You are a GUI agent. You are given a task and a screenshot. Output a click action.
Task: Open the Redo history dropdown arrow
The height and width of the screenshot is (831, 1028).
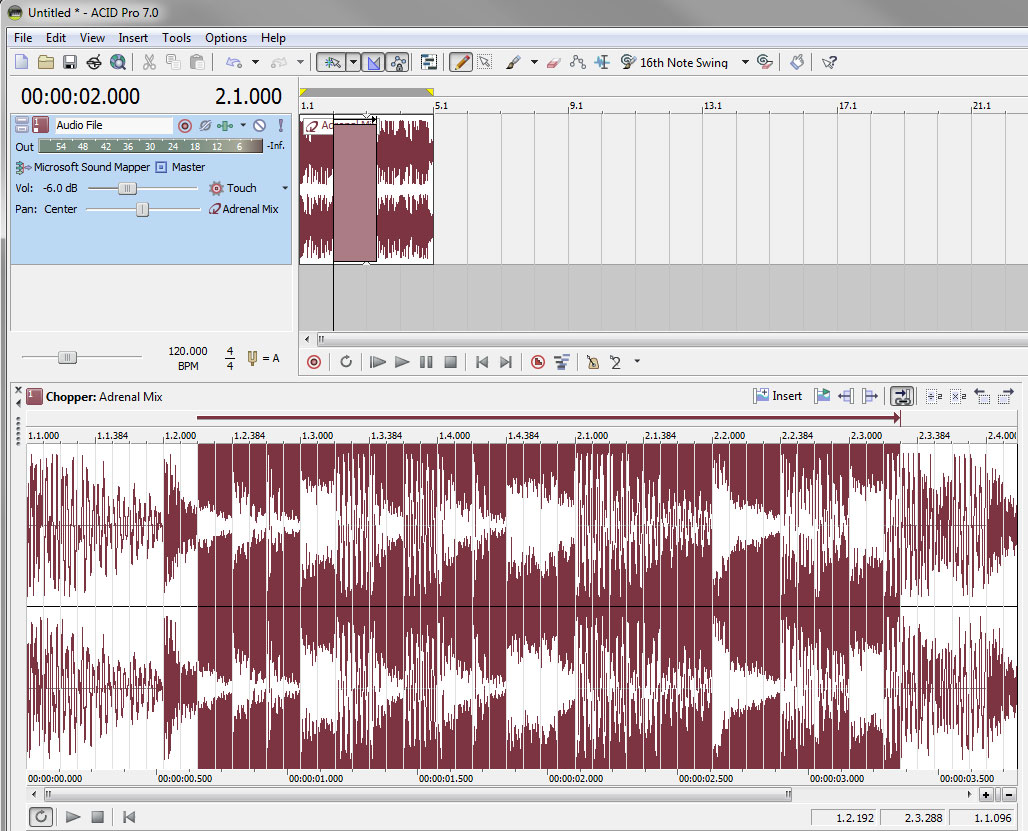tap(300, 62)
